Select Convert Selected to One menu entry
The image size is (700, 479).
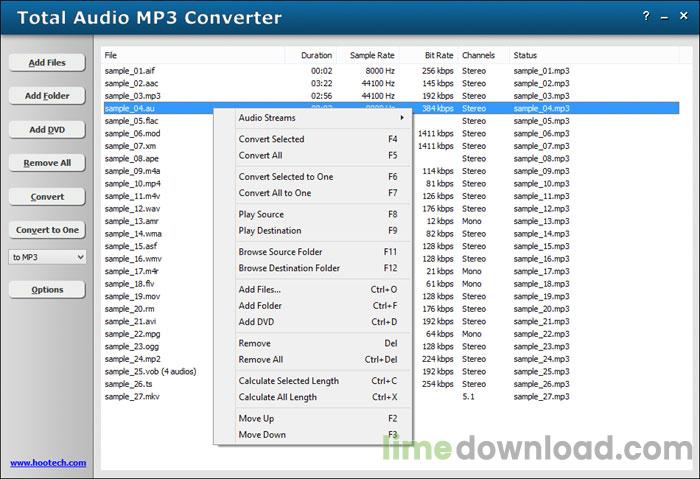pos(321,177)
